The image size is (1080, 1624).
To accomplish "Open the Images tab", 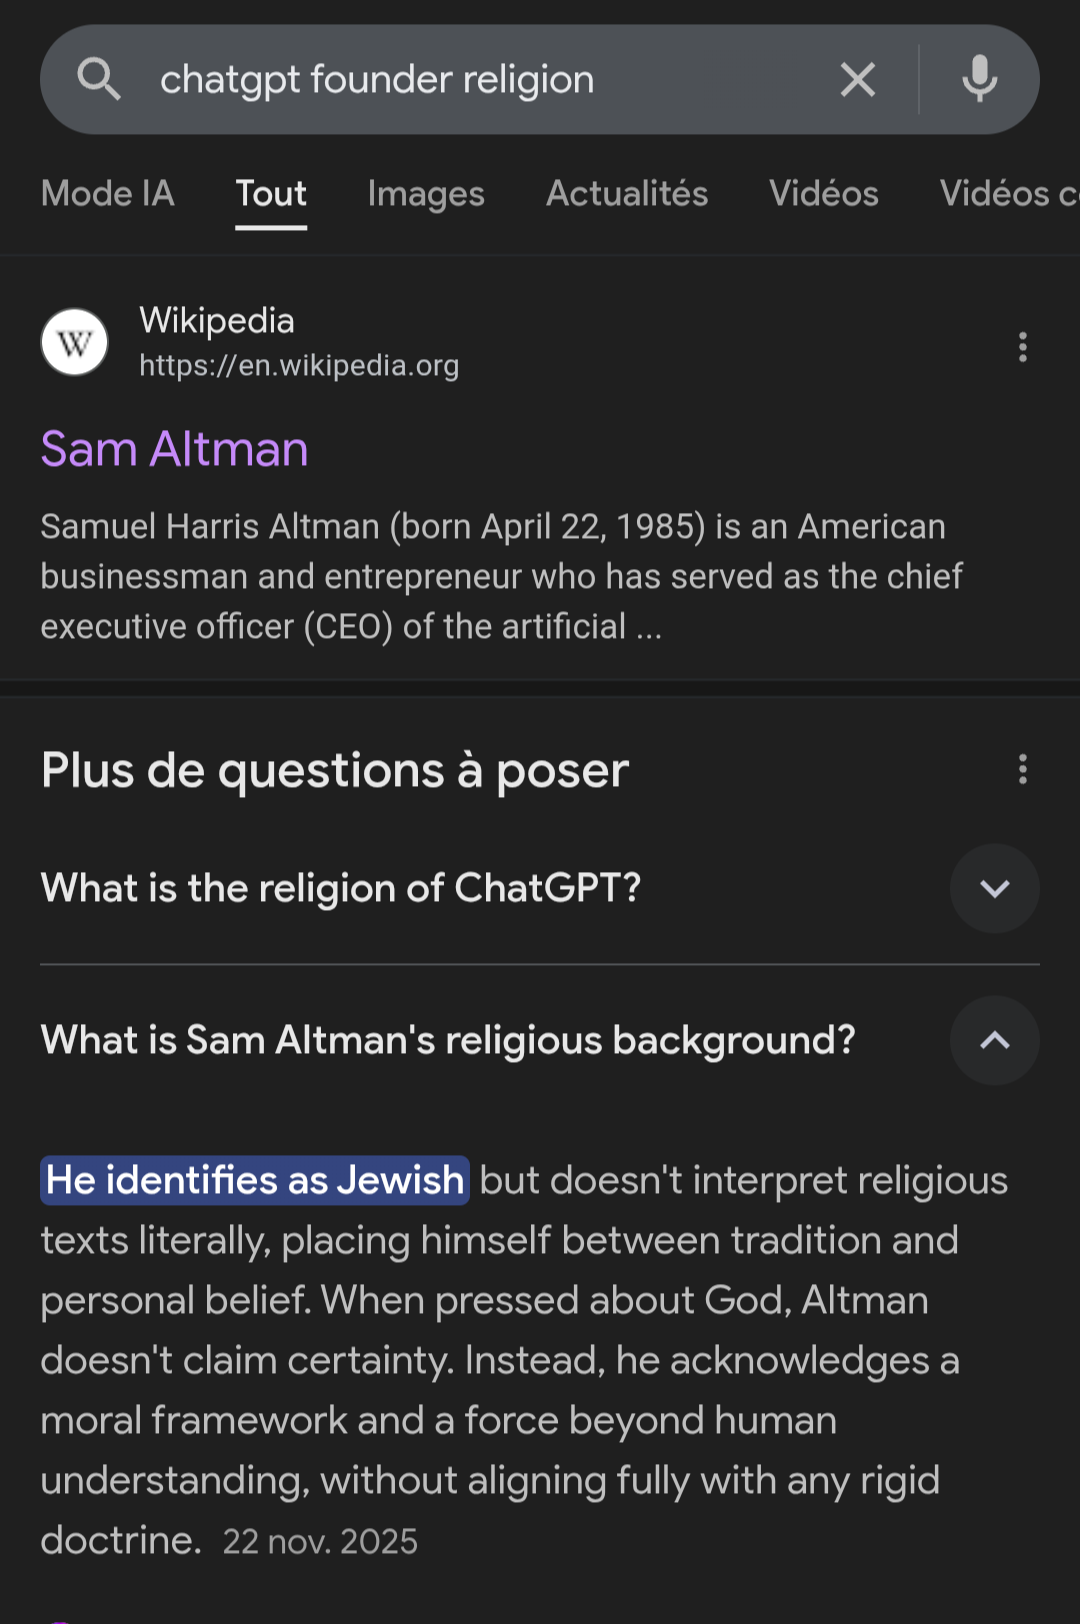I will click(x=426, y=194).
